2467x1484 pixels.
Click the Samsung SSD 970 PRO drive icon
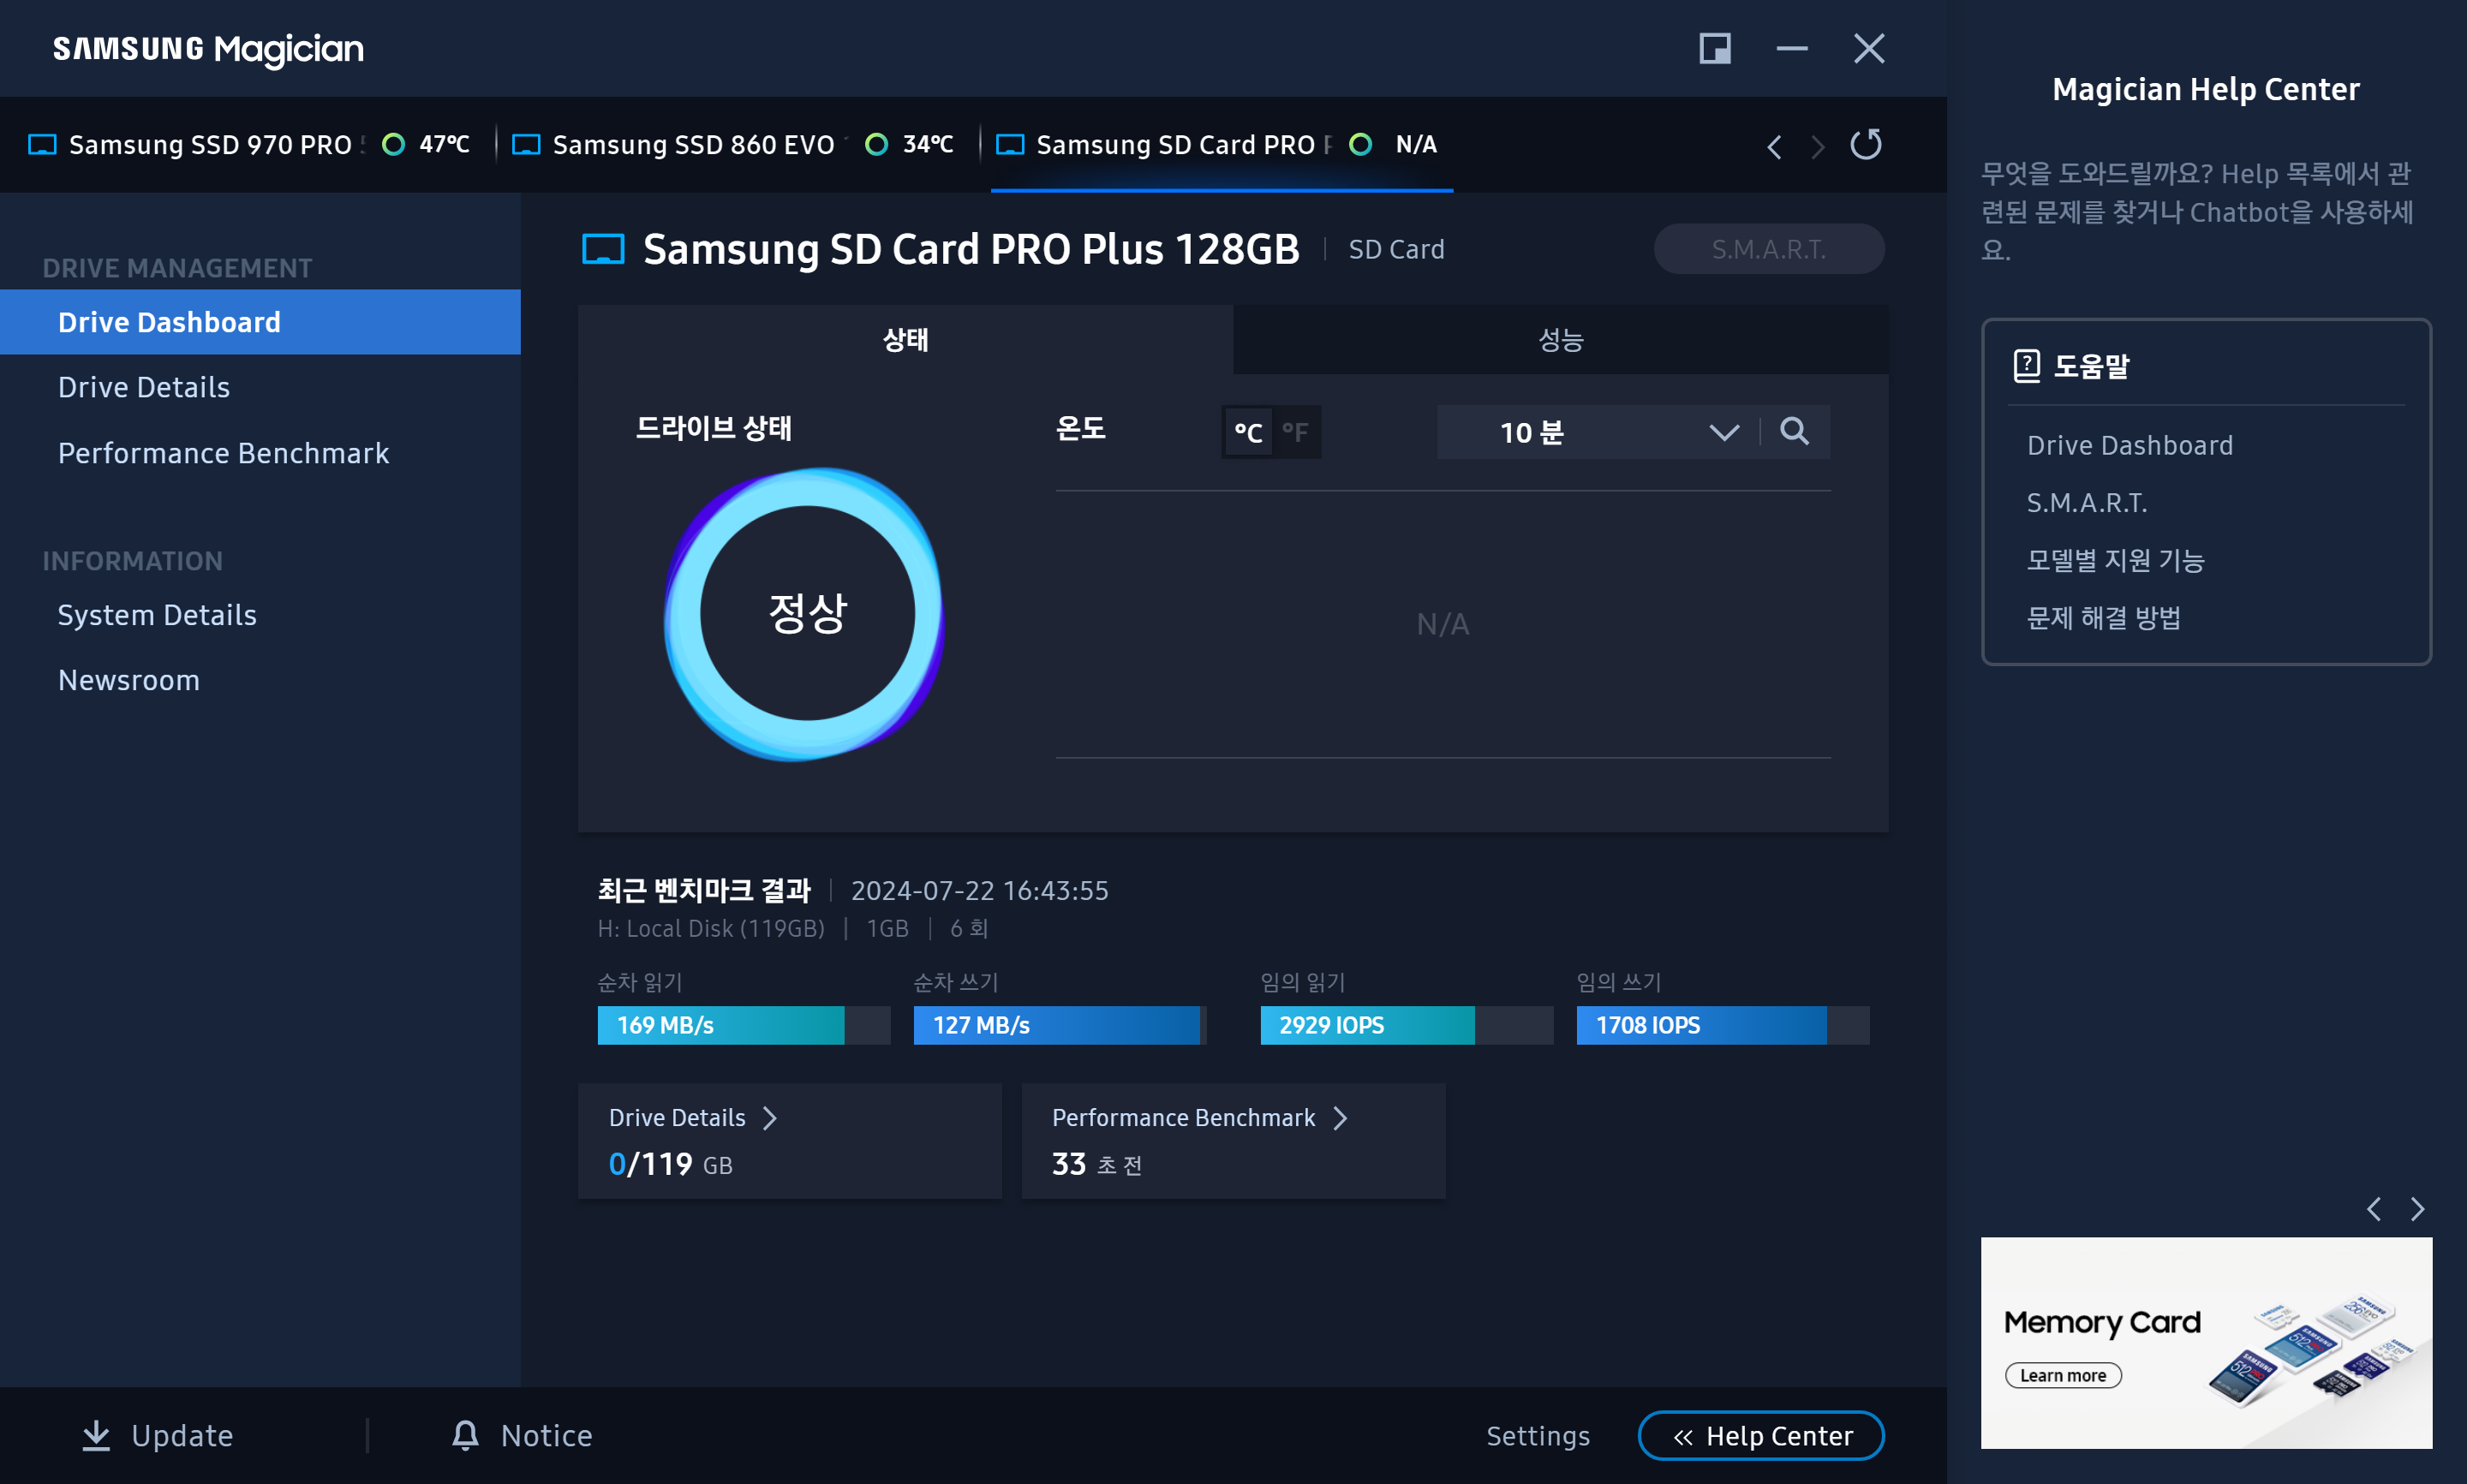click(42, 145)
